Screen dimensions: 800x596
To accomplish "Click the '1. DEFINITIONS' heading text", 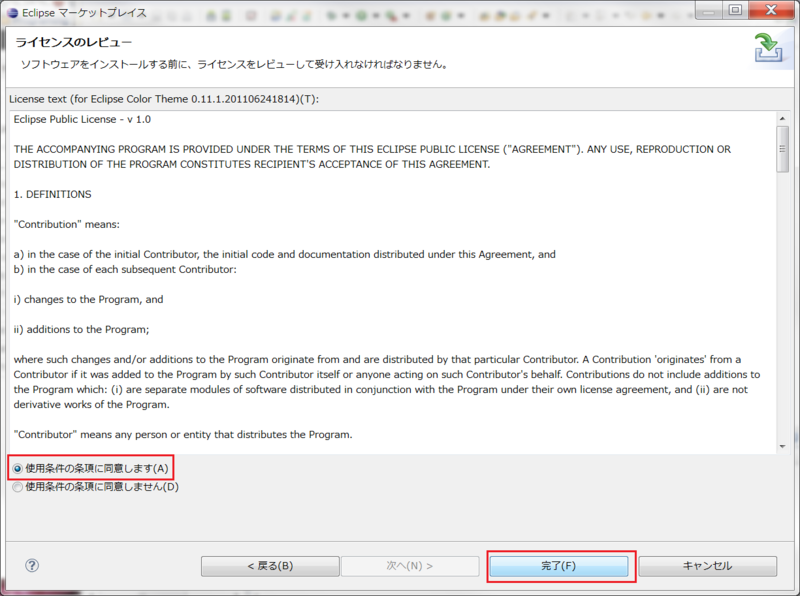I will 53,194.
